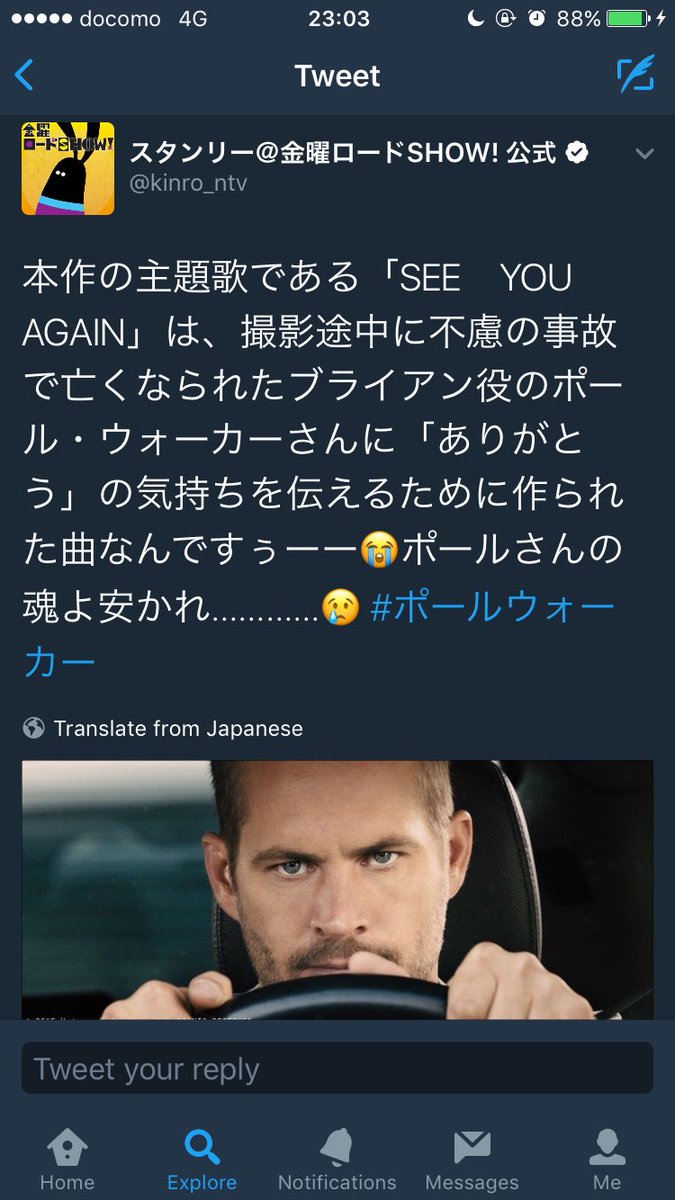The image size is (675, 1200).
Task: Compose a new tweet with quill icon
Action: [635, 75]
